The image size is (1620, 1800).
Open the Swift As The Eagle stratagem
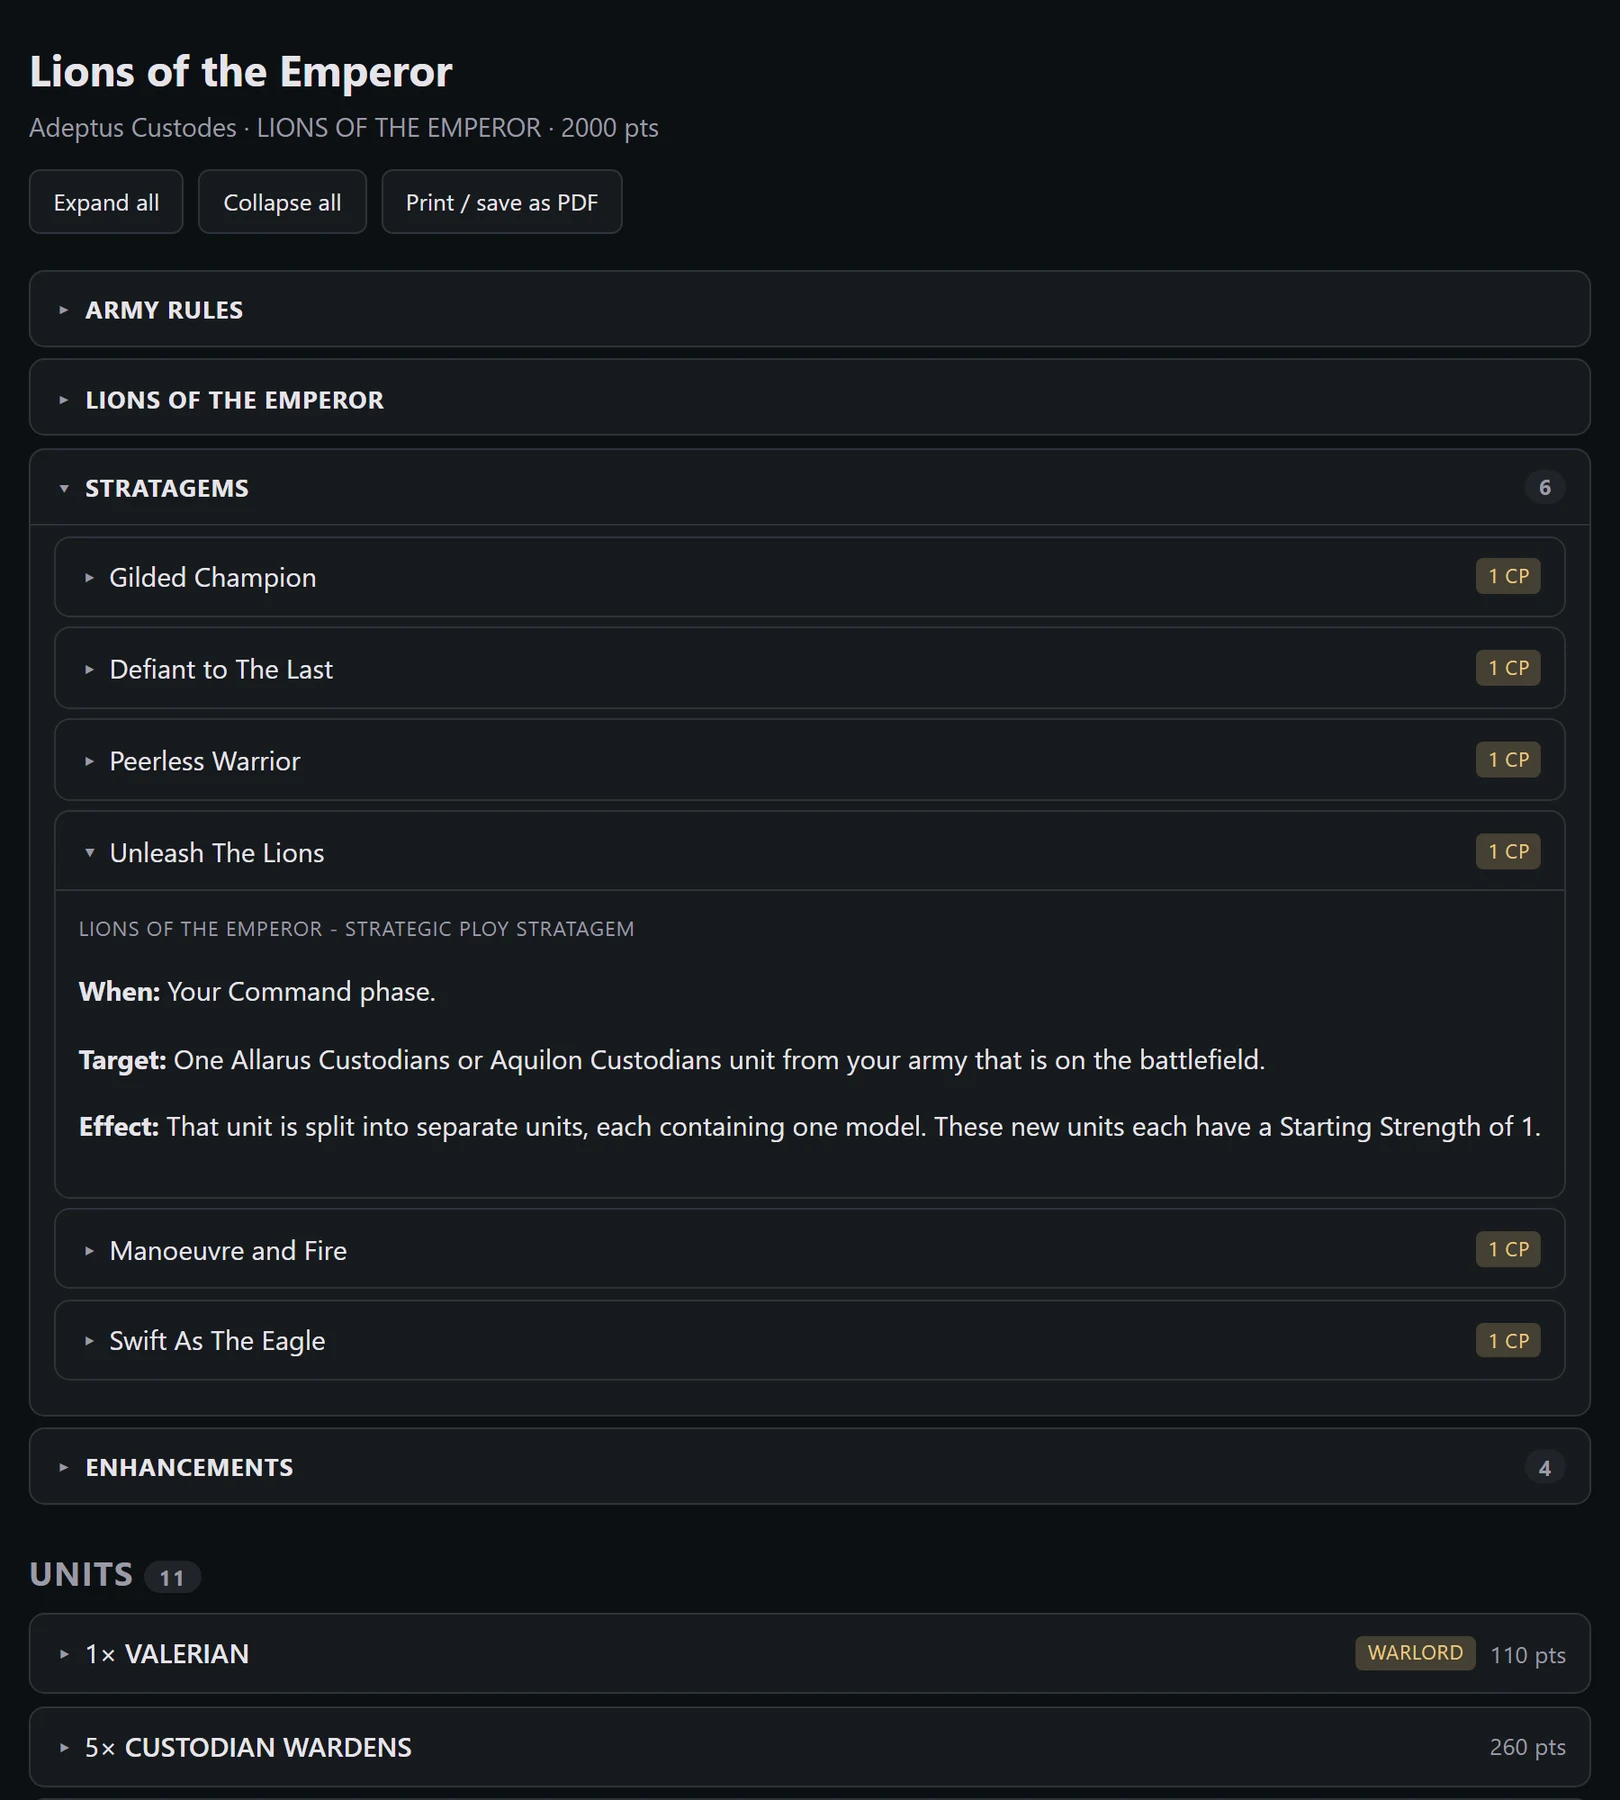pos(809,1341)
